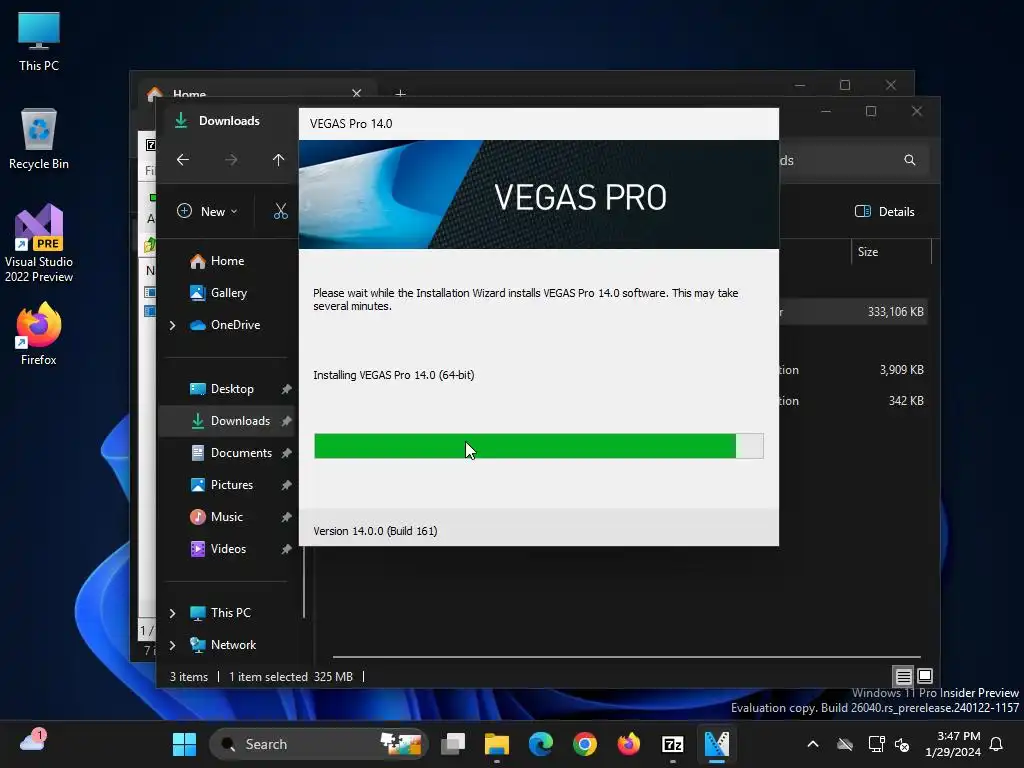Select Home in navigation pane
Image resolution: width=1024 pixels, height=768 pixels.
[225, 261]
